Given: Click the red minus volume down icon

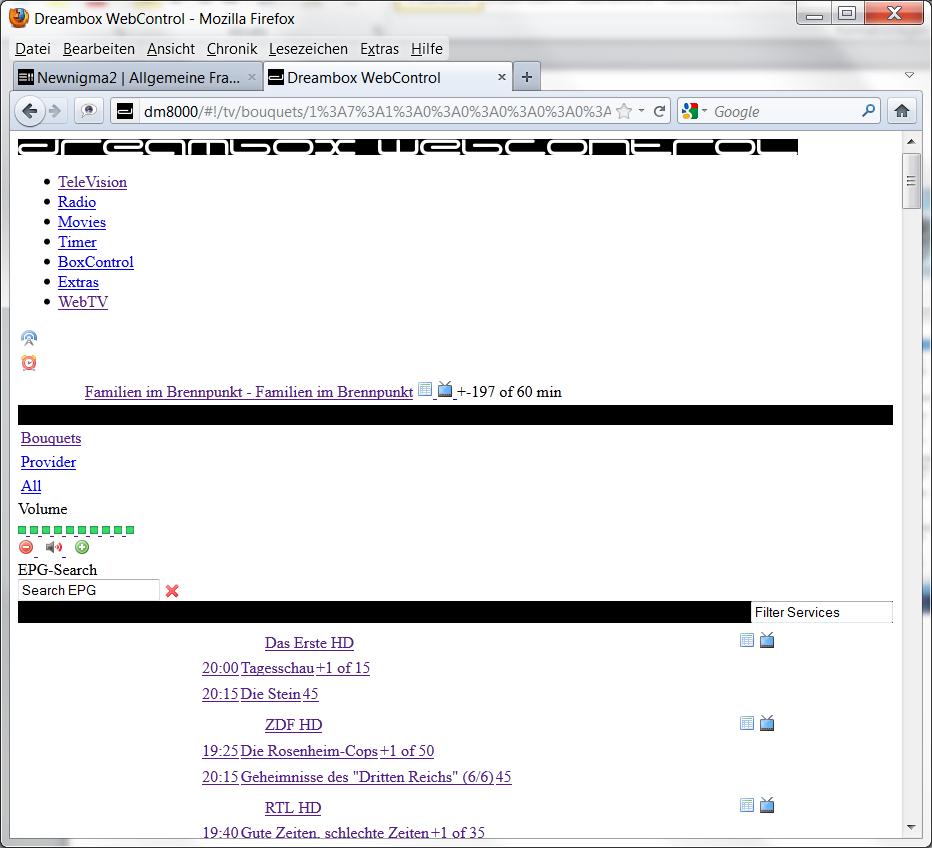Looking at the screenshot, I should (26, 547).
